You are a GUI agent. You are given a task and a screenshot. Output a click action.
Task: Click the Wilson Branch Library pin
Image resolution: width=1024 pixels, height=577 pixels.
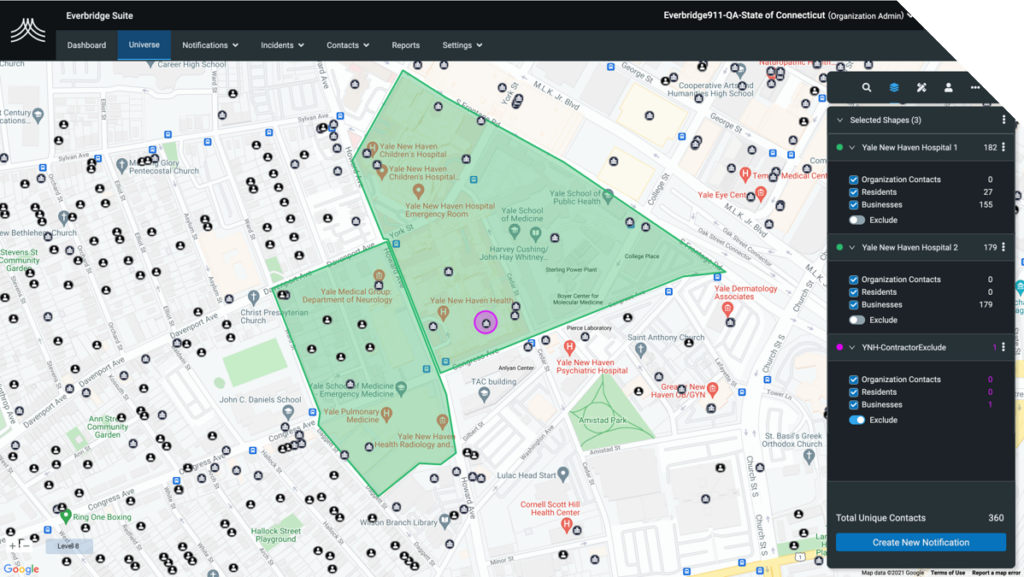pos(445,522)
